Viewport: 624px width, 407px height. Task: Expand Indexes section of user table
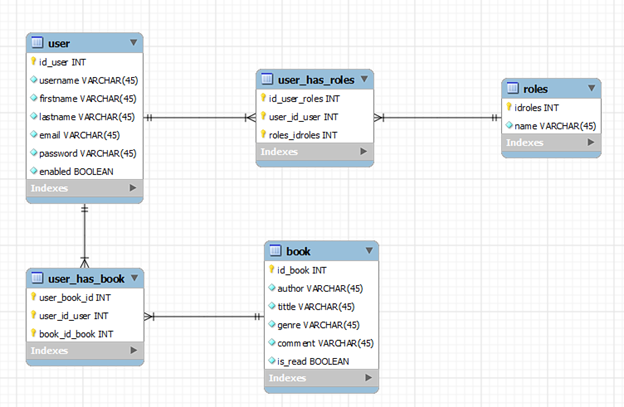tap(133, 188)
